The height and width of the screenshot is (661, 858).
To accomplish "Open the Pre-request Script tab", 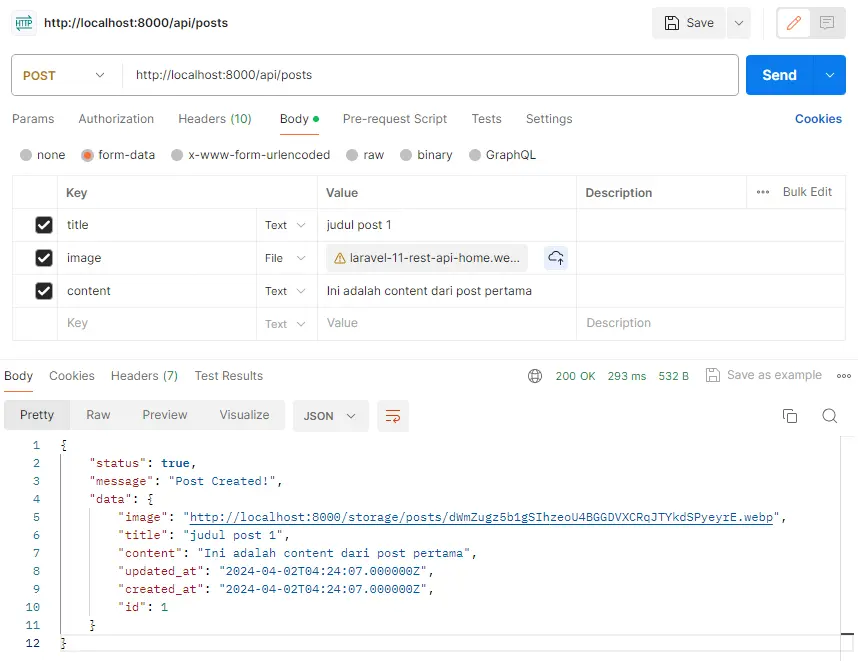I will (395, 119).
